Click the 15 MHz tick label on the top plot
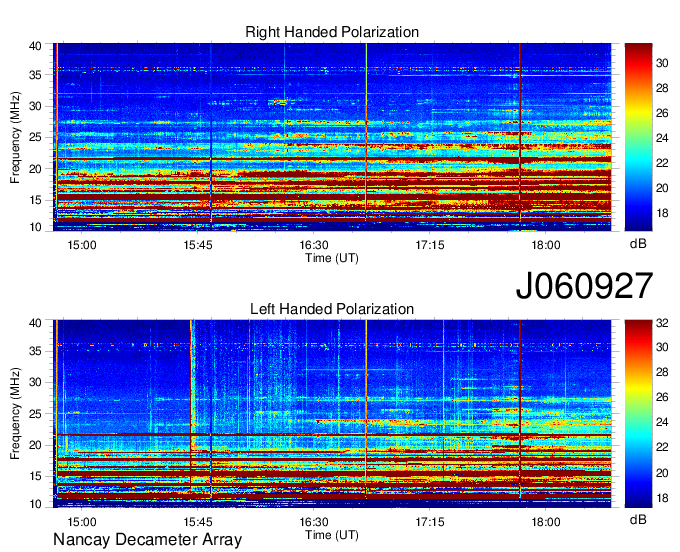 point(35,200)
